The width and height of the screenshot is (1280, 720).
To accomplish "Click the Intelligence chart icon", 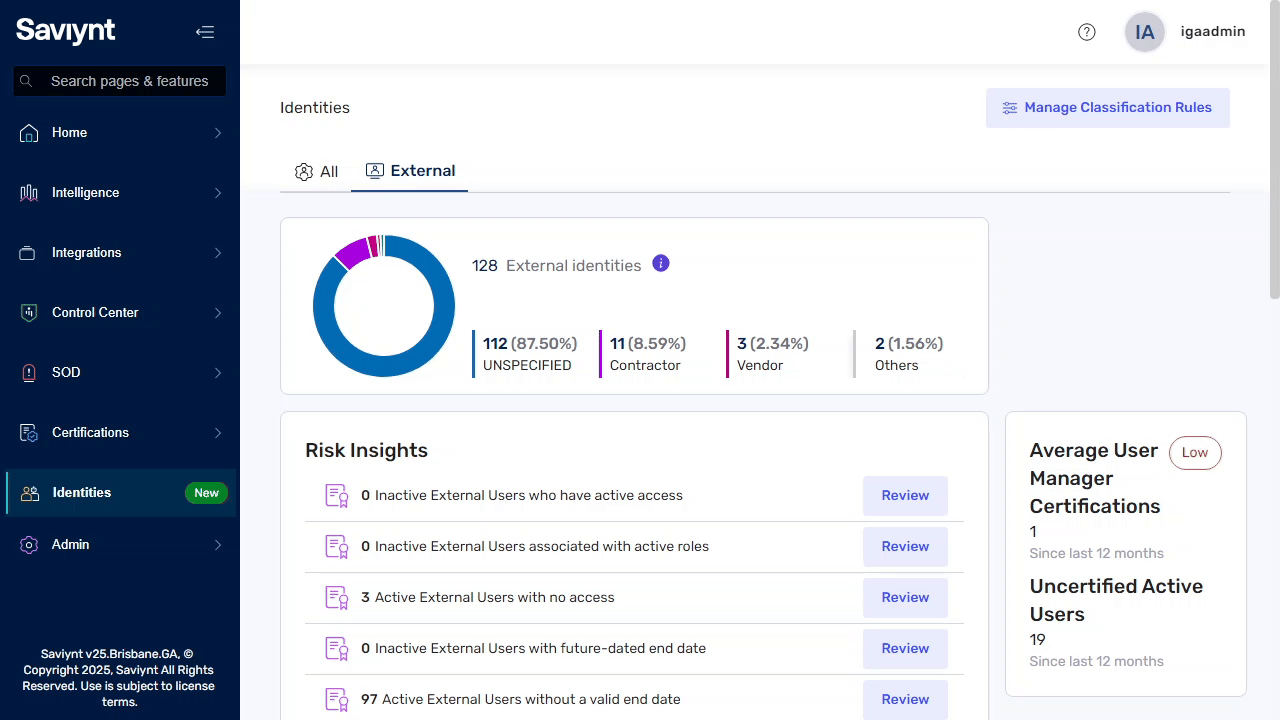I will pyautogui.click(x=29, y=193).
